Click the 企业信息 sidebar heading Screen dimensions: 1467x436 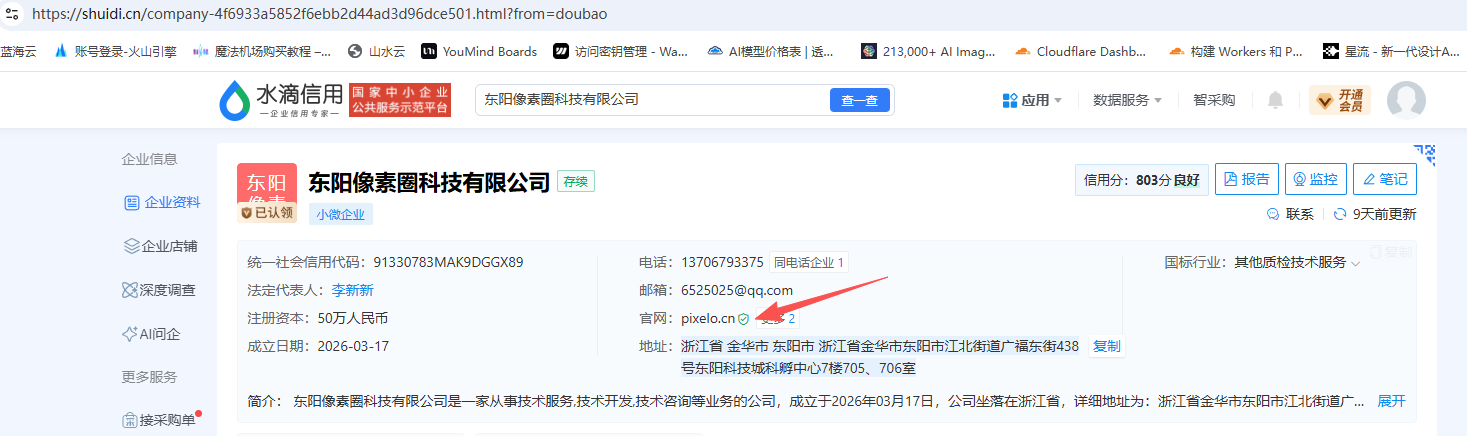tap(149, 159)
